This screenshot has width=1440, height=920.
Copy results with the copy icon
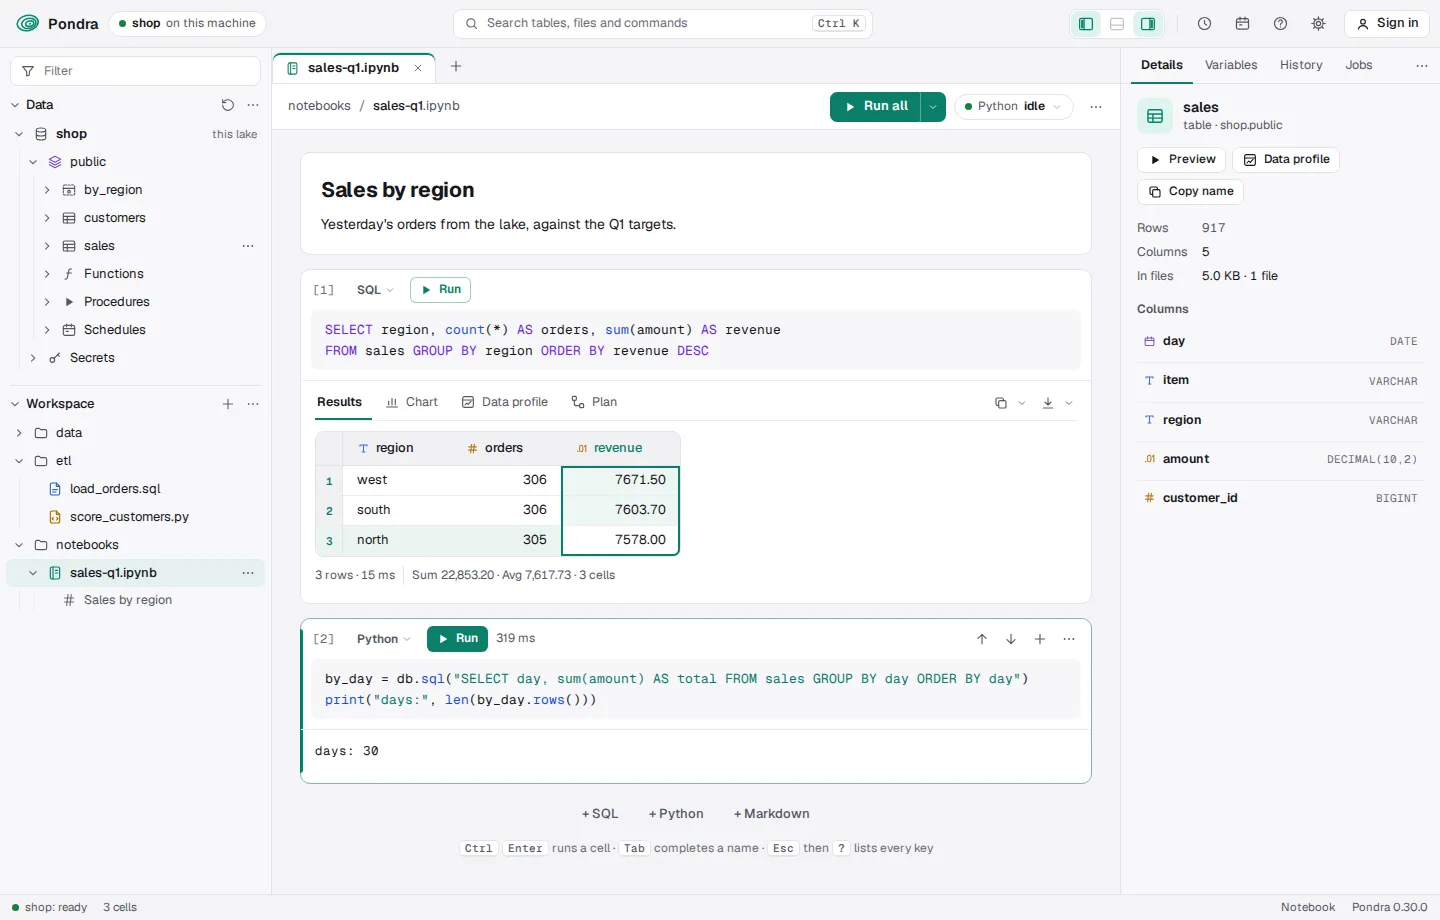pyautogui.click(x=1001, y=403)
